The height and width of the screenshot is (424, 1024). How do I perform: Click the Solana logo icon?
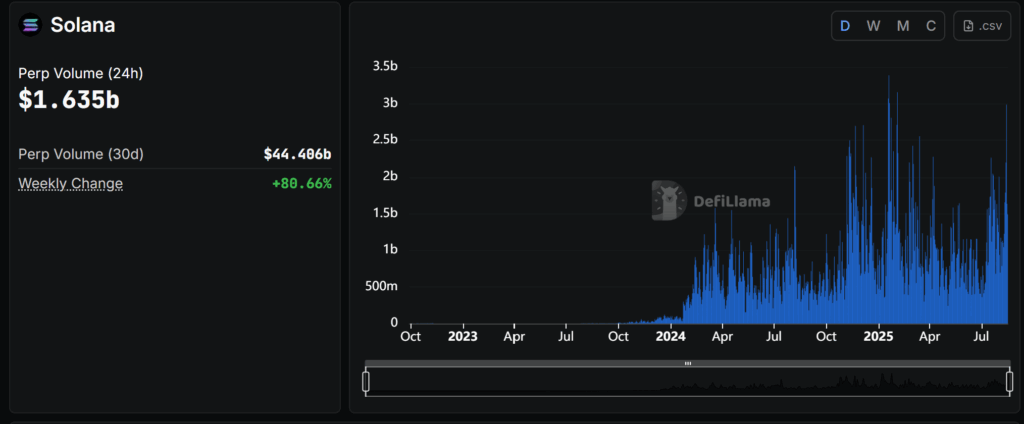click(30, 25)
